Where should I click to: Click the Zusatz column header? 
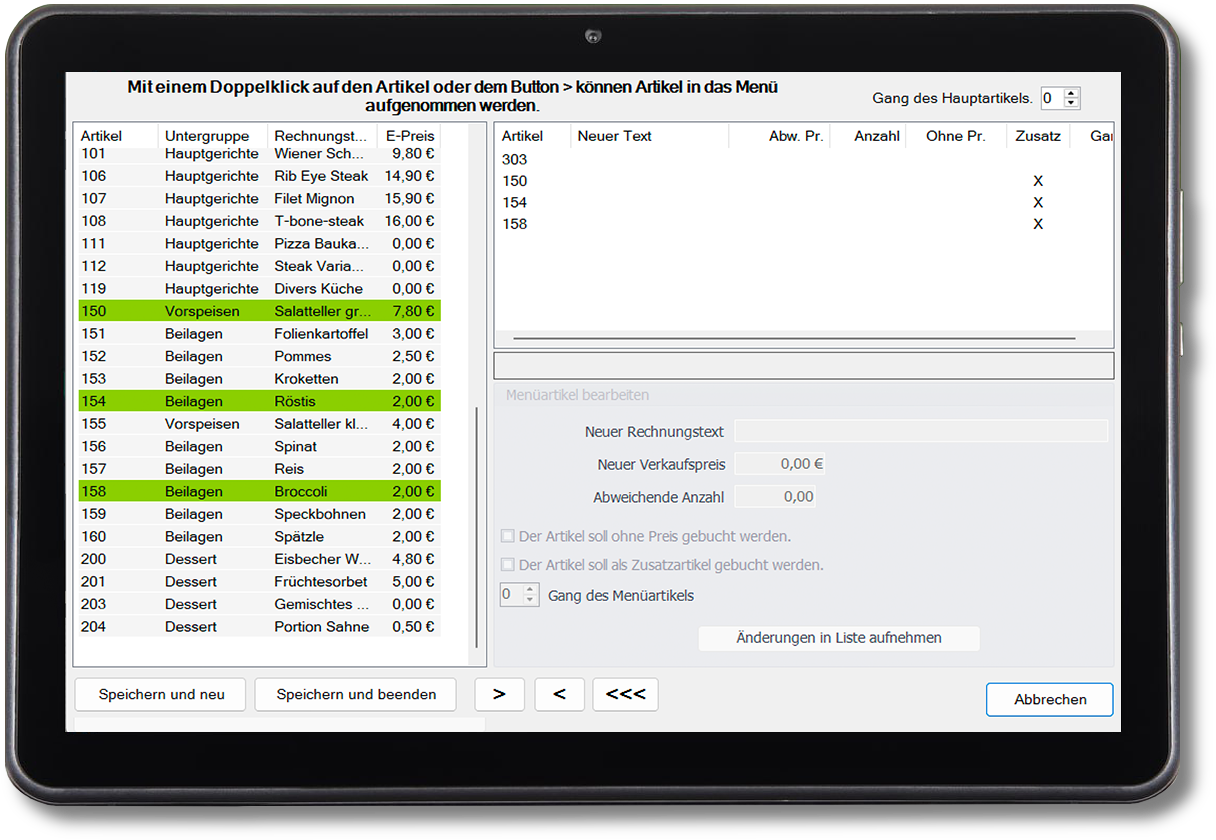click(1037, 136)
